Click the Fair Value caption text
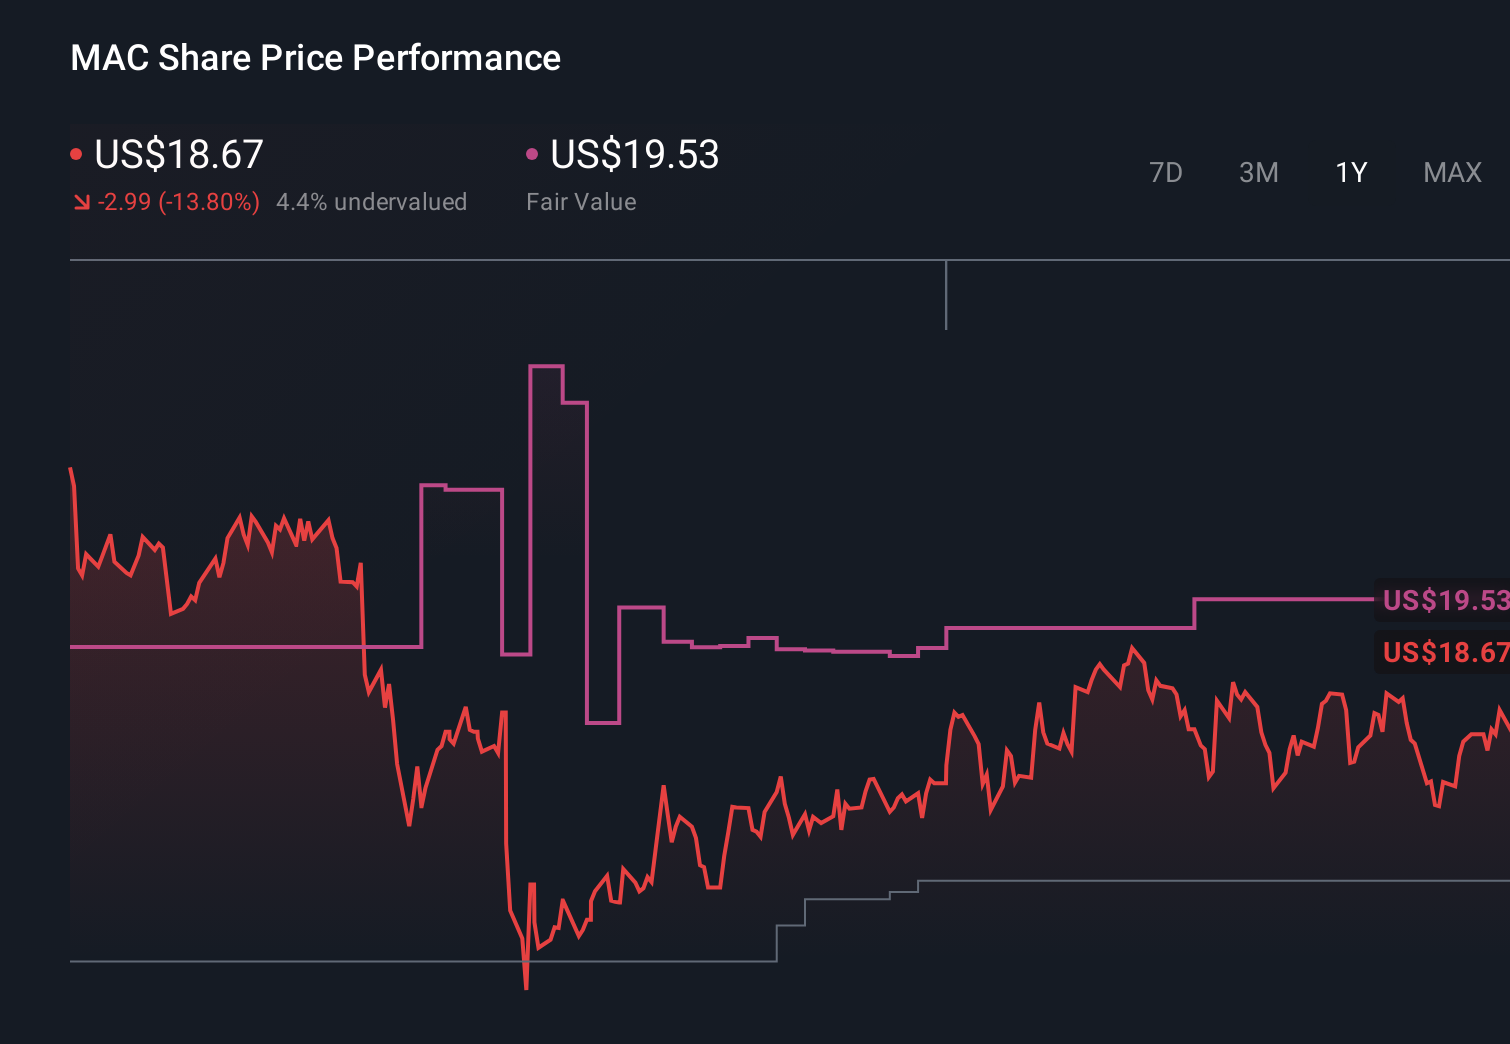The width and height of the screenshot is (1510, 1044). pos(581,201)
